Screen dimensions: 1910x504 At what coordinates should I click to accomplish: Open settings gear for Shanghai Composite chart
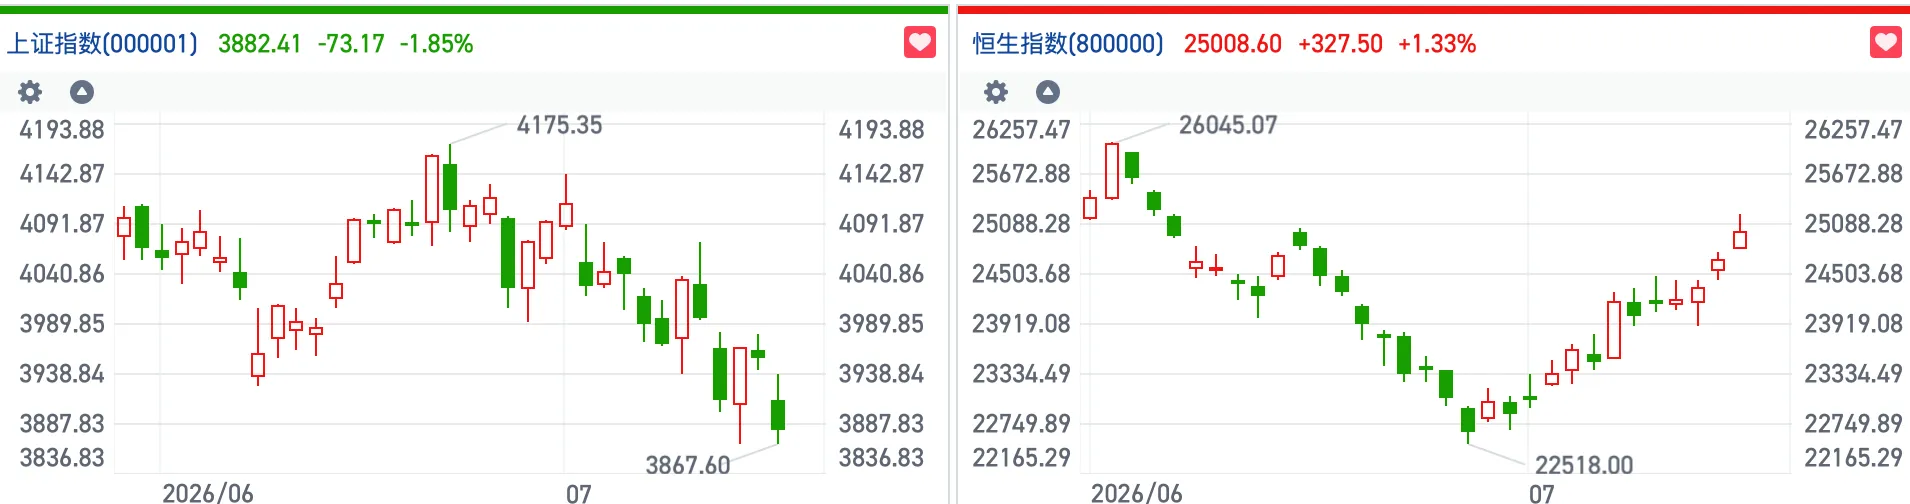tap(30, 92)
